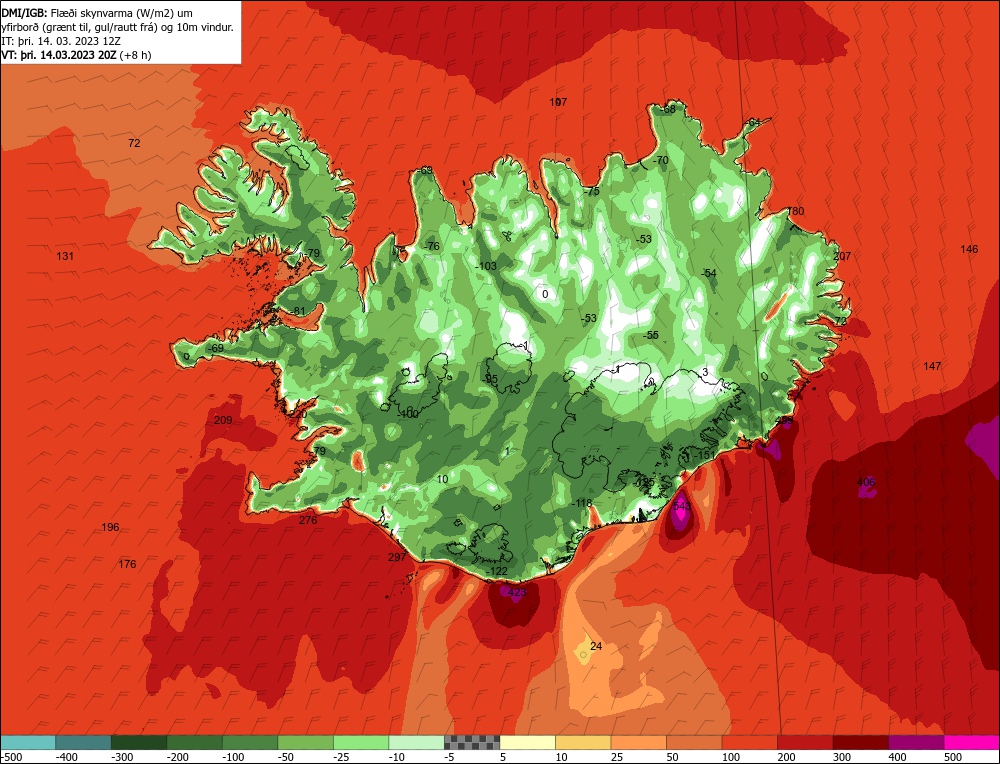Click the value -103 over land

point(486,266)
